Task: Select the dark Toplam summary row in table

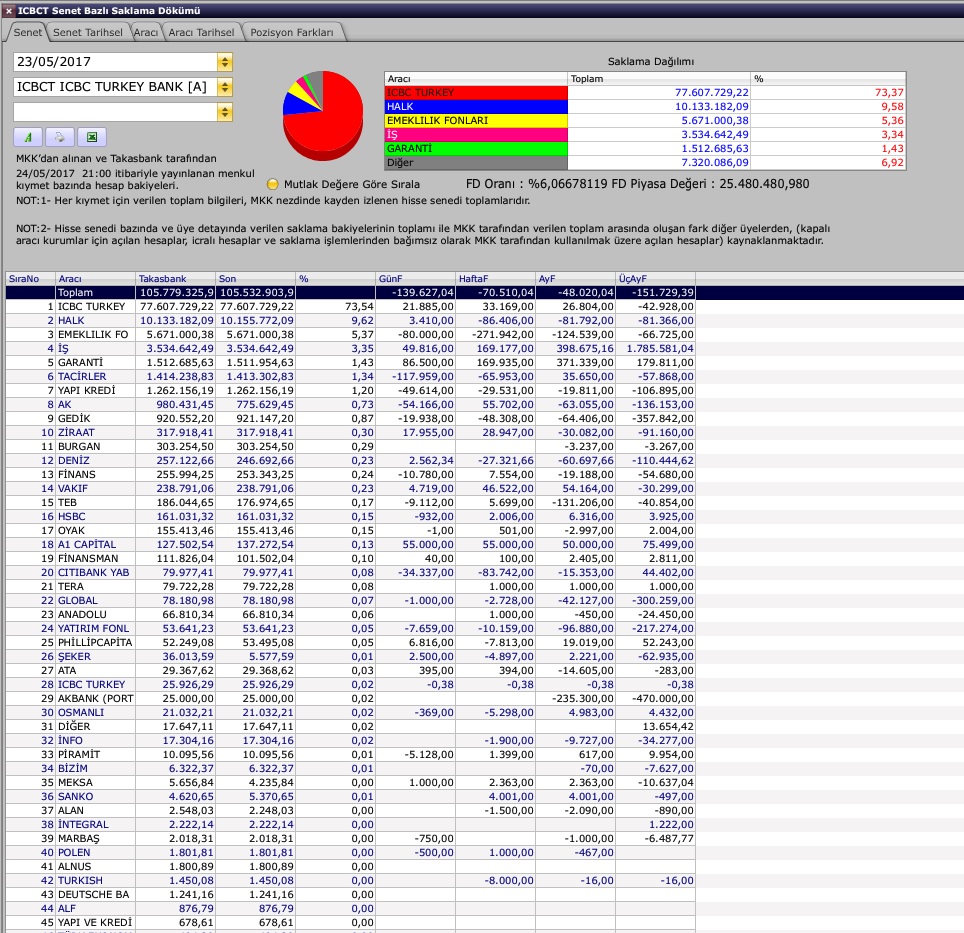Action: (x=350, y=293)
